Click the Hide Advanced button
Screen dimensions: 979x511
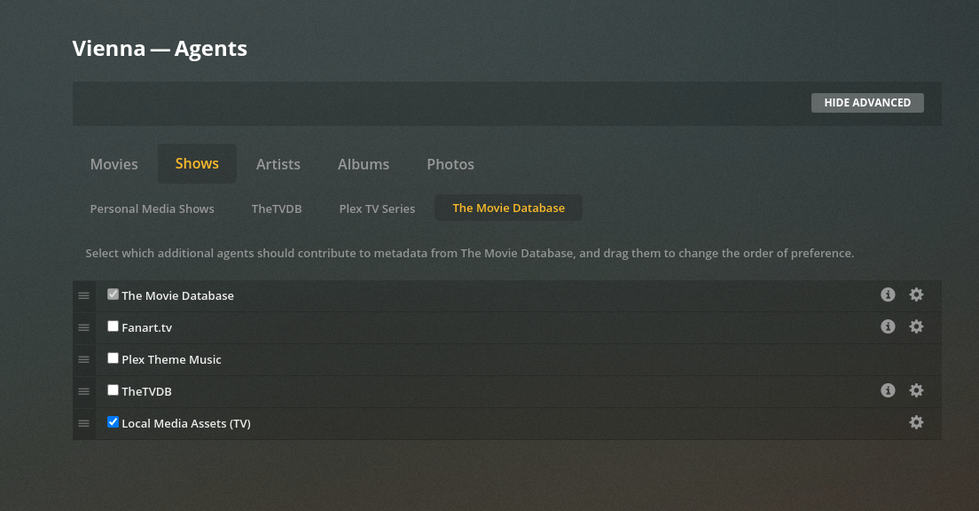(867, 103)
